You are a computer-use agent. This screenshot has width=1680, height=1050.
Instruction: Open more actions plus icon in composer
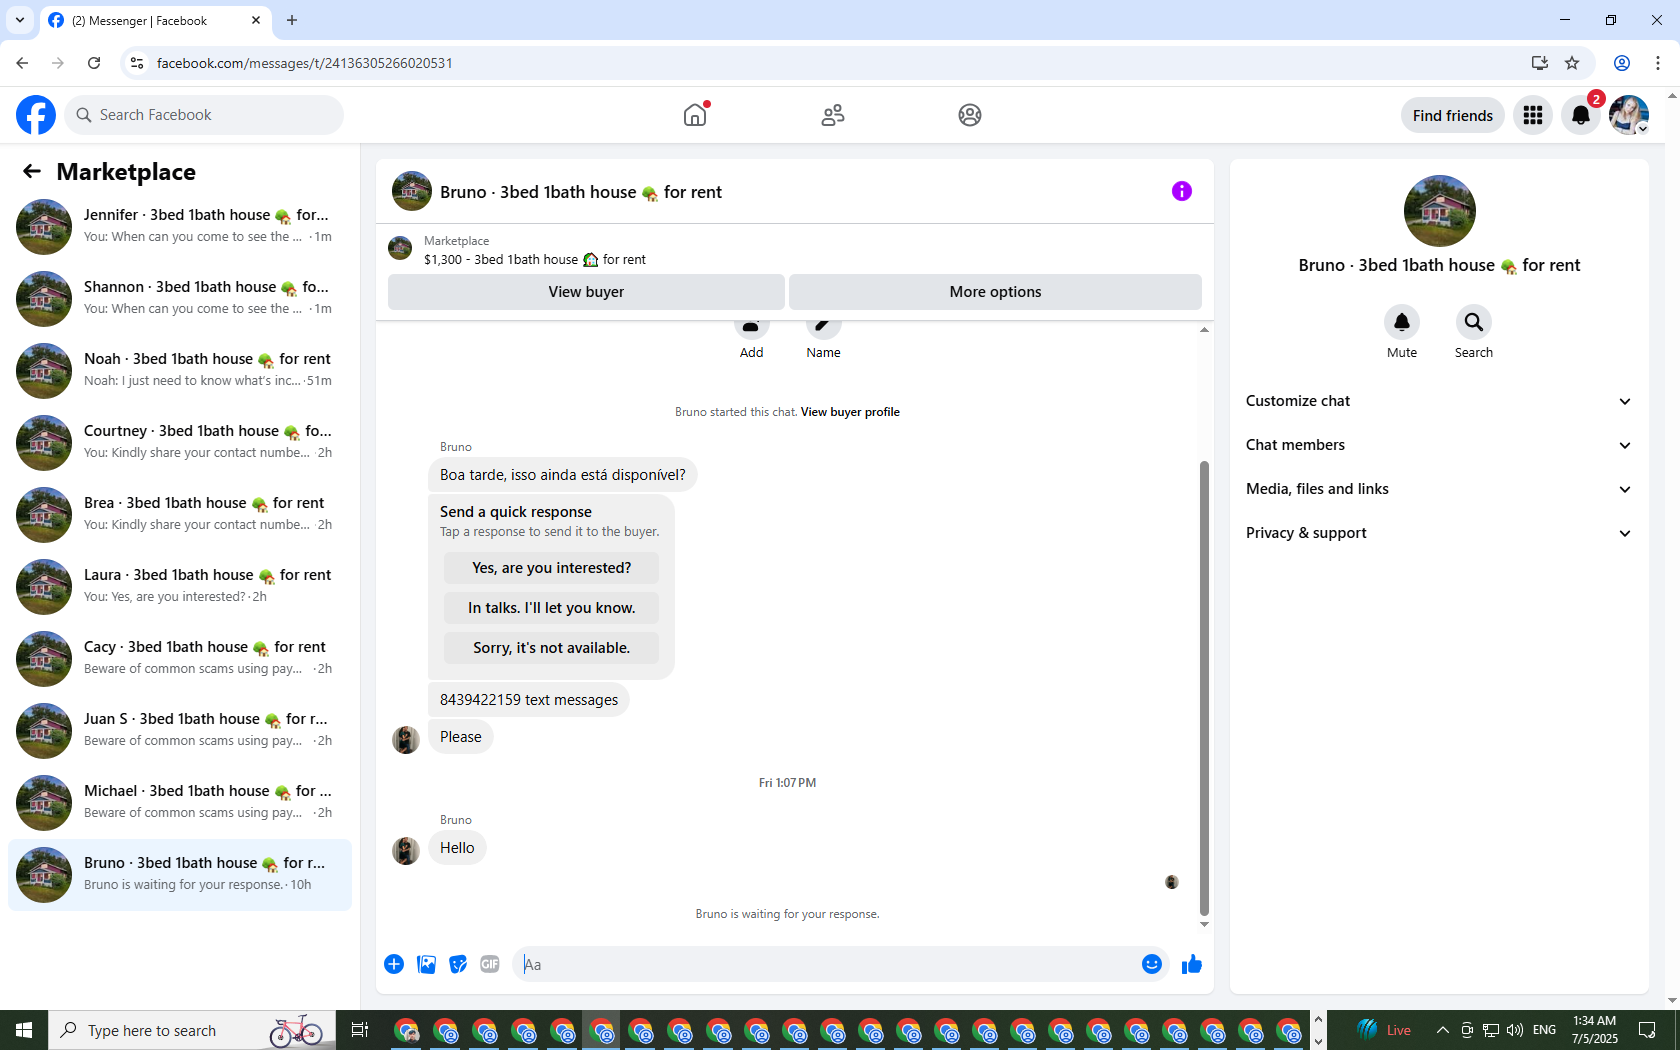(394, 964)
